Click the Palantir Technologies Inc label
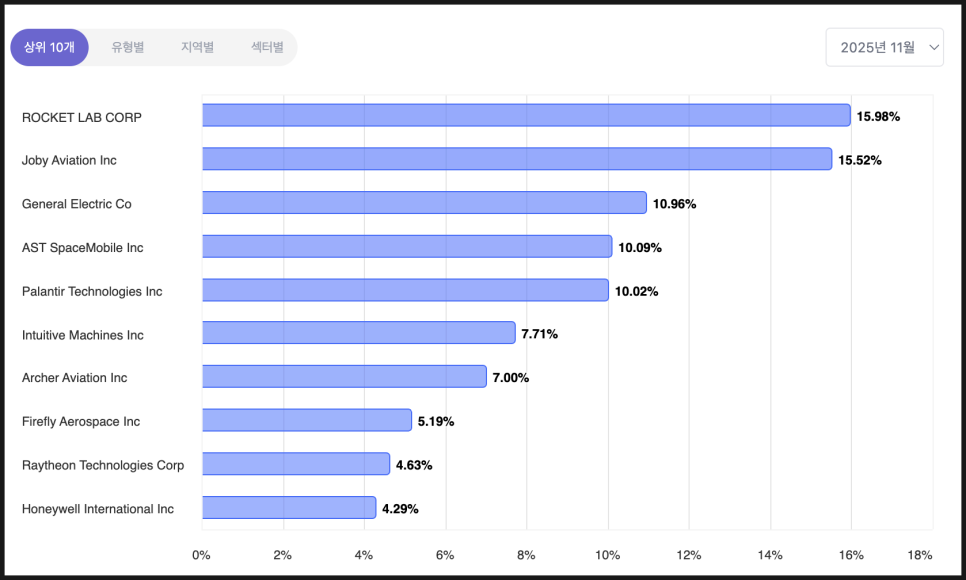The height and width of the screenshot is (580, 966). coord(92,291)
